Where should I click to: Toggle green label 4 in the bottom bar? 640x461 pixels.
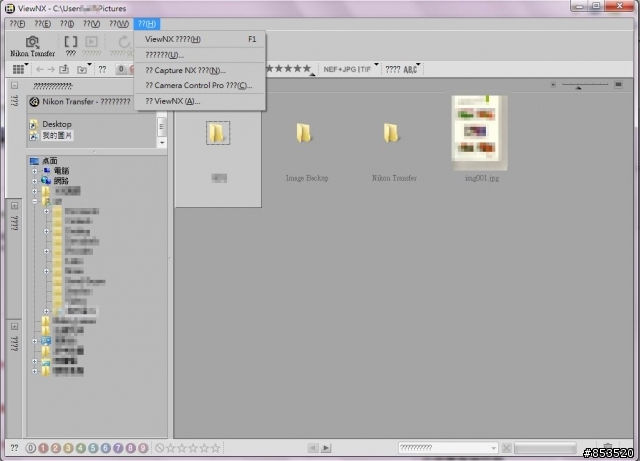point(81,448)
